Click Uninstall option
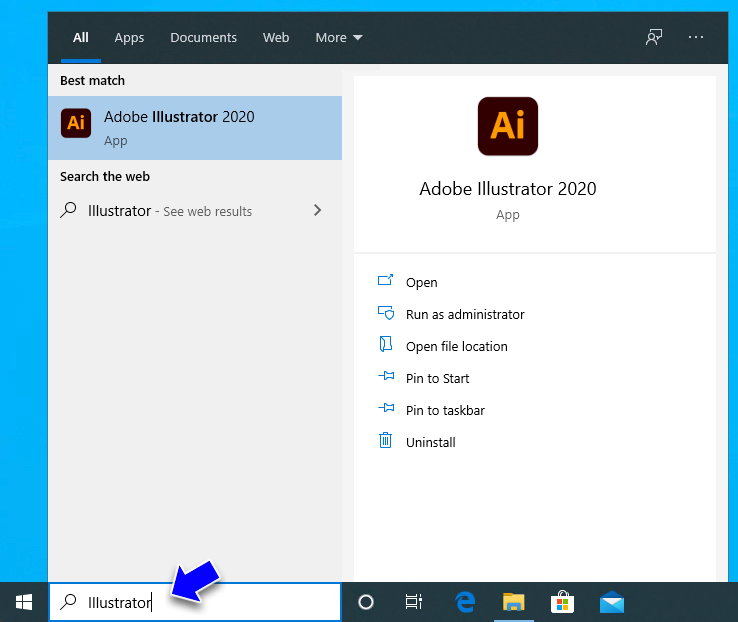Screen dimensions: 738x622 click(x=431, y=442)
